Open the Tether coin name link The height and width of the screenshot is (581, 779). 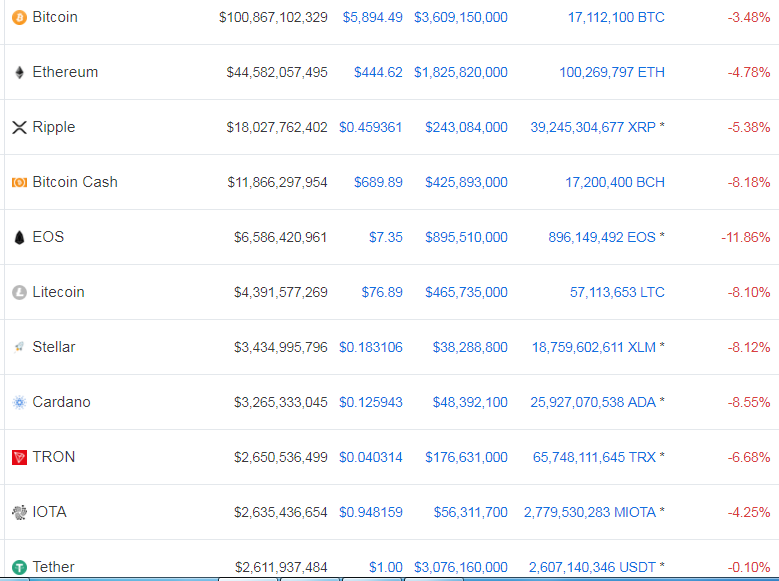click(x=54, y=567)
